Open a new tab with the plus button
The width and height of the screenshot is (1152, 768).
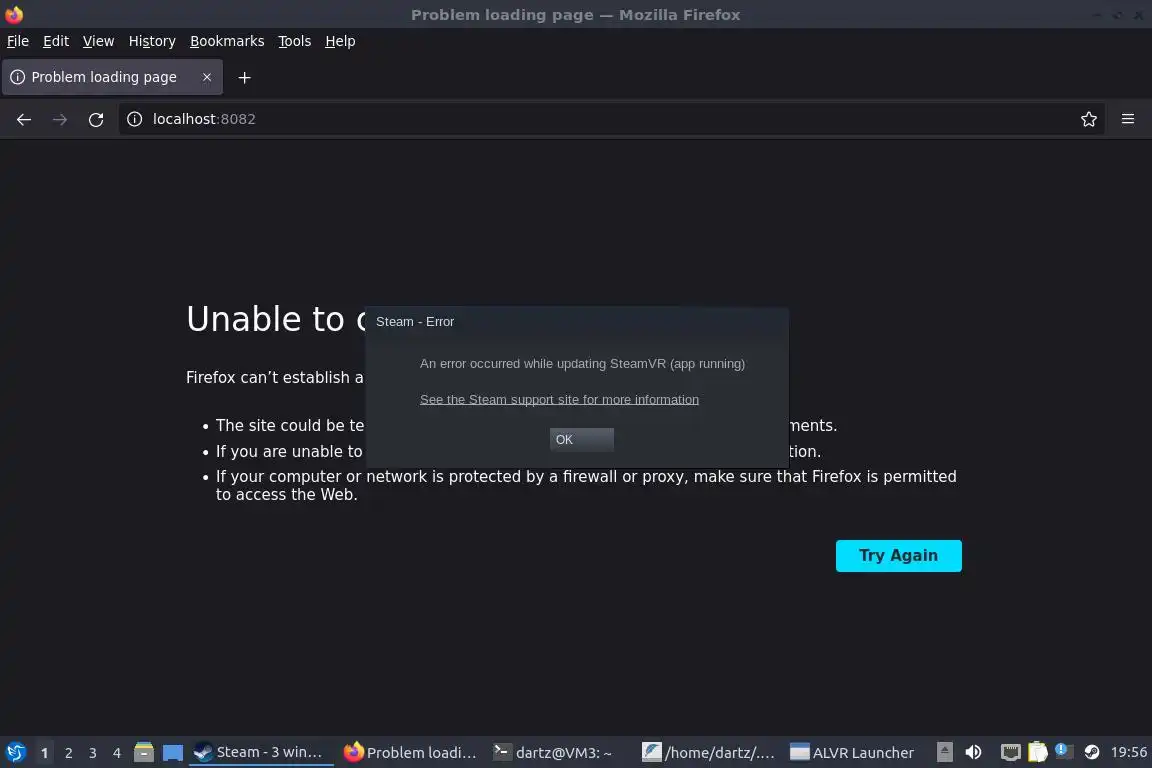point(245,77)
